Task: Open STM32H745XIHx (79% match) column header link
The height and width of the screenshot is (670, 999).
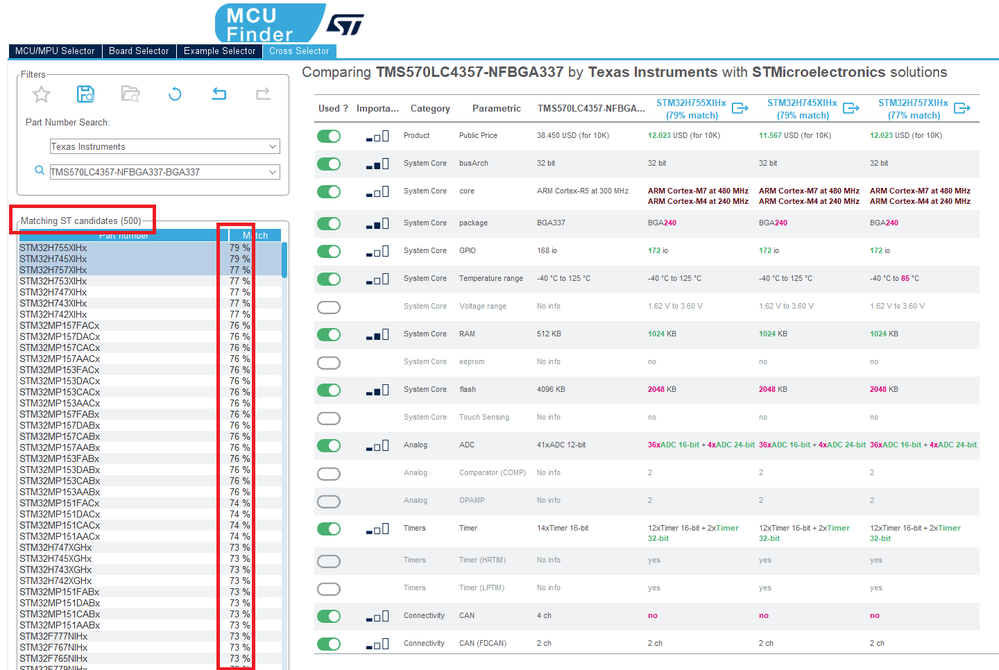Action: (x=802, y=109)
